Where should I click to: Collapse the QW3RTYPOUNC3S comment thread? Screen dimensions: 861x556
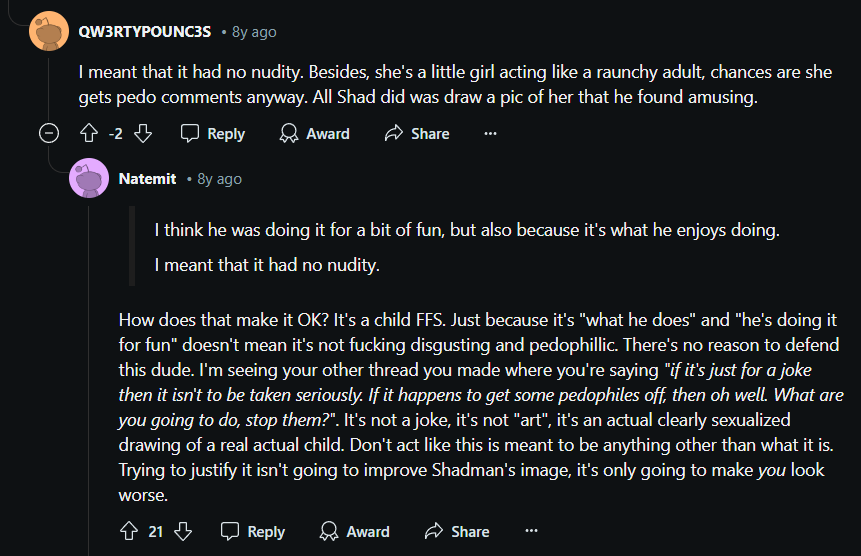point(49,133)
